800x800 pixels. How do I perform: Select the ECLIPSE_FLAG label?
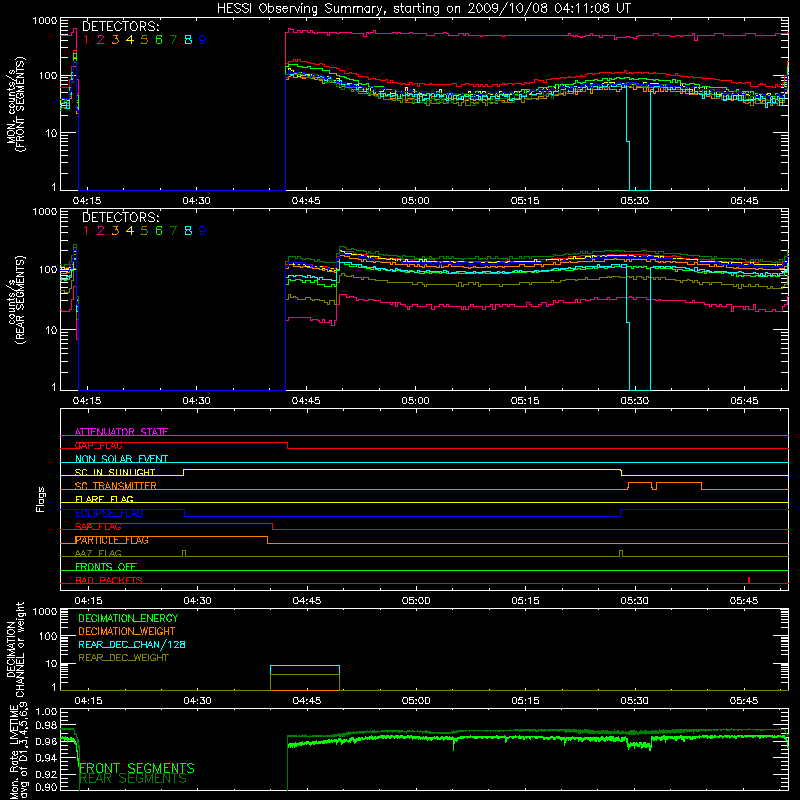(109, 513)
